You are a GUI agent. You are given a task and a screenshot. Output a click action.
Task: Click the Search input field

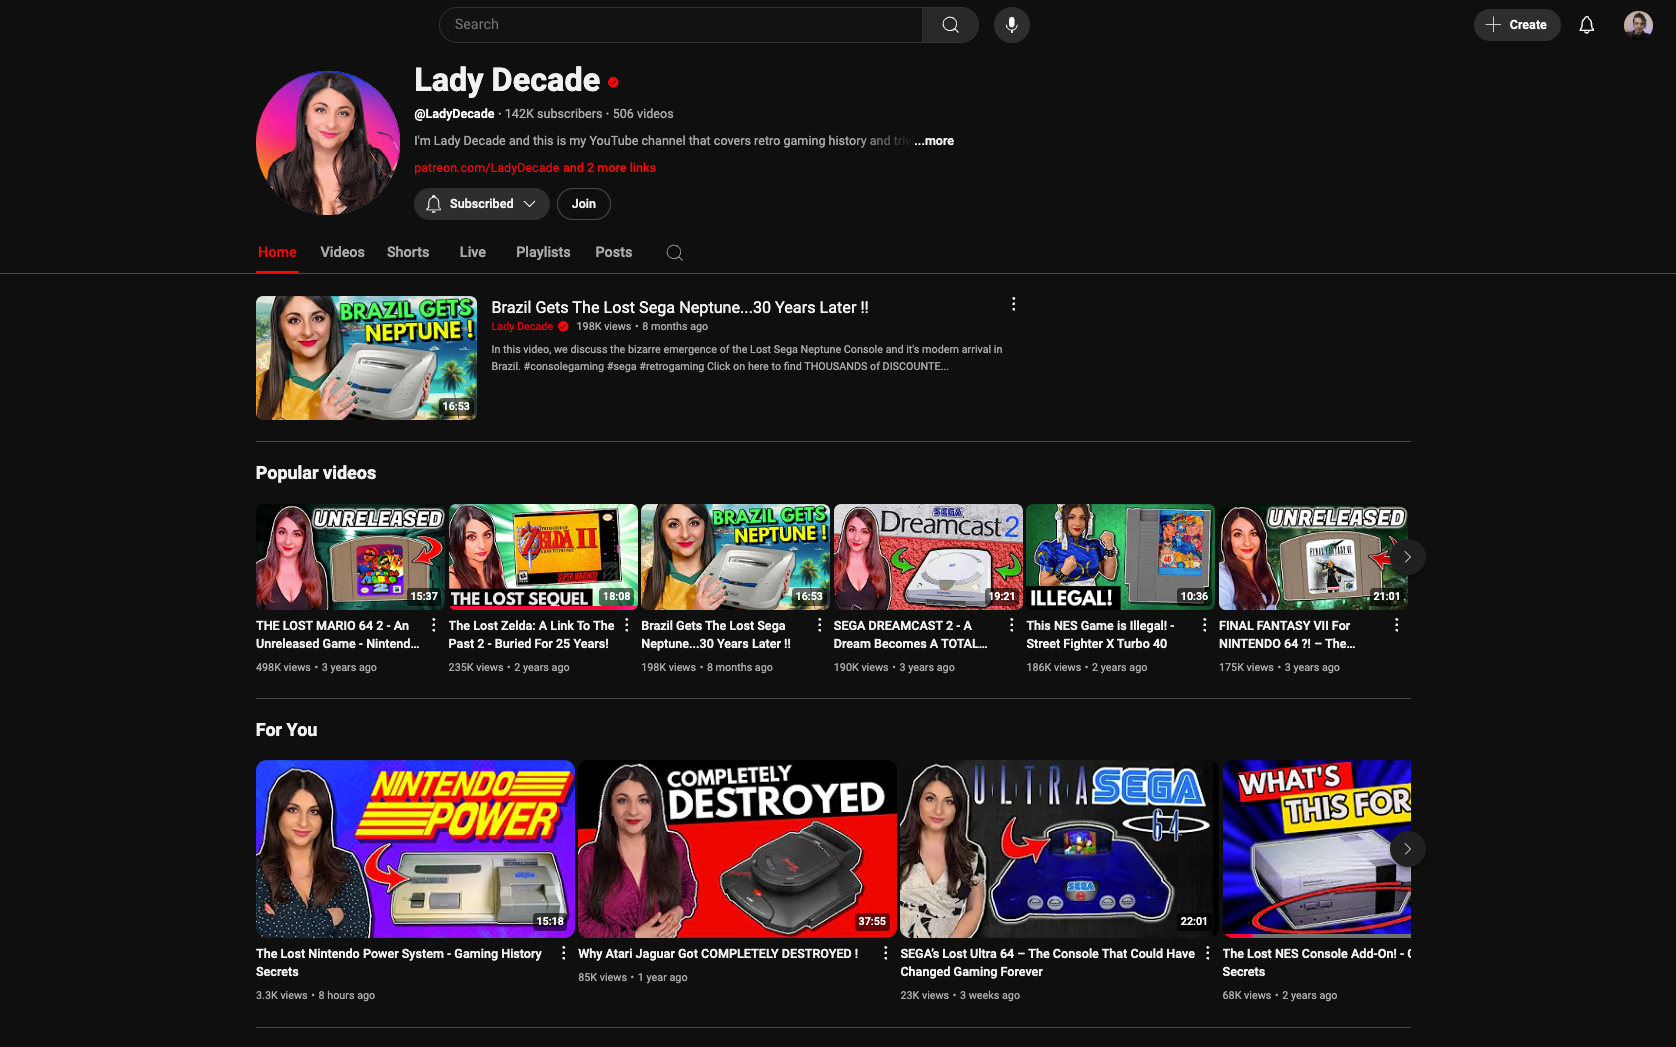681,25
